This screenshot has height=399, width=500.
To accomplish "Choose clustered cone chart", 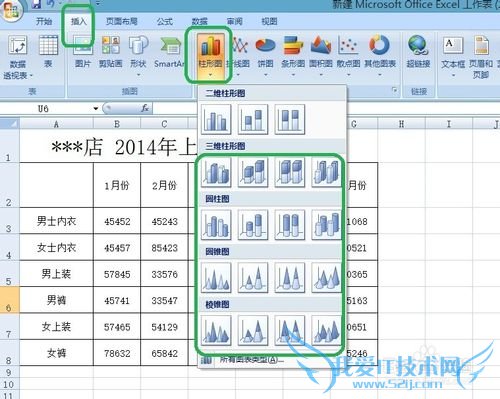I will (216, 277).
